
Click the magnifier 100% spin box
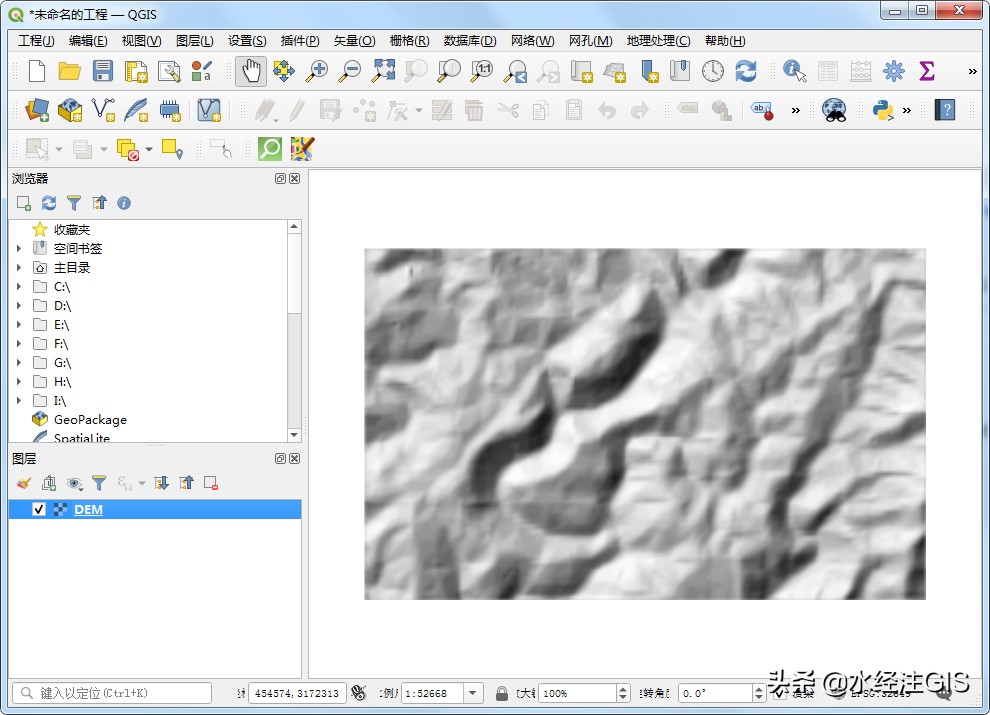point(584,693)
